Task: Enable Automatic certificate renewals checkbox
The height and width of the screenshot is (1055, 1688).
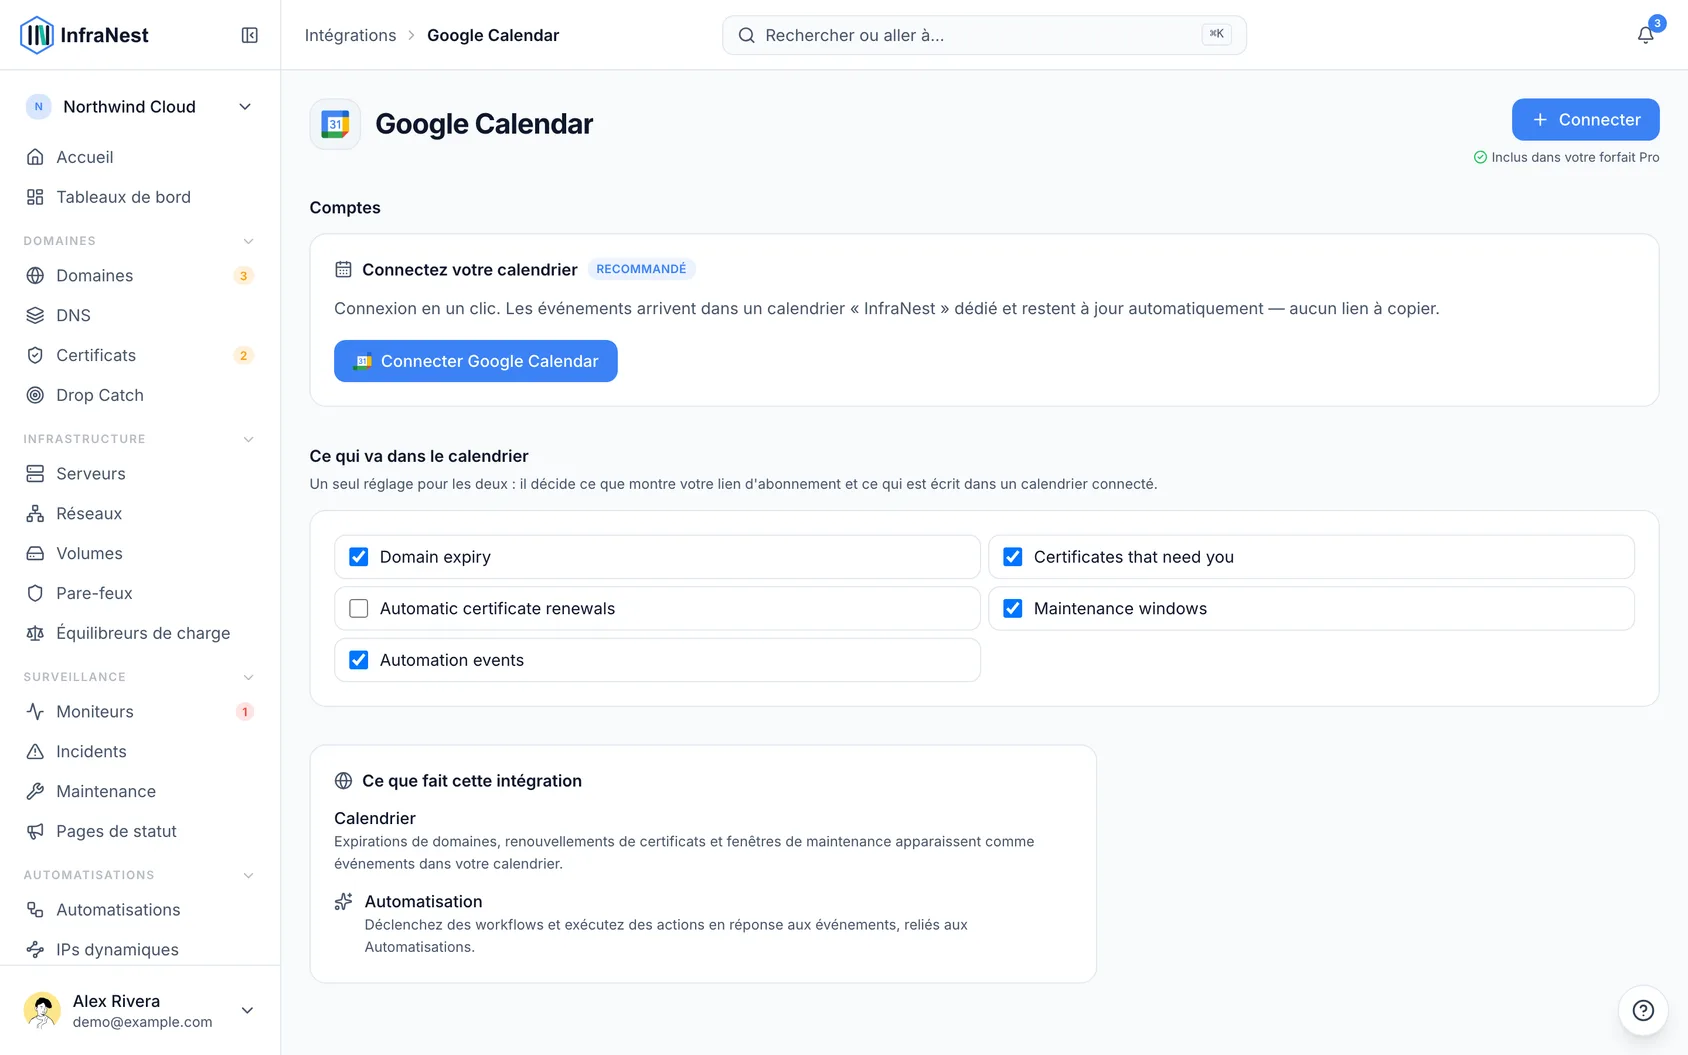Action: click(x=359, y=608)
